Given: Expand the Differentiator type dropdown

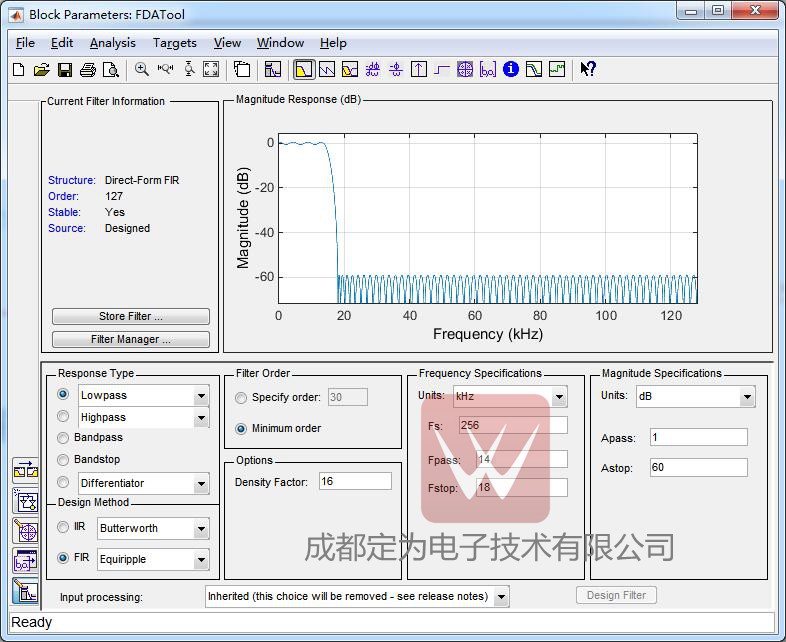Looking at the screenshot, I should click(201, 484).
